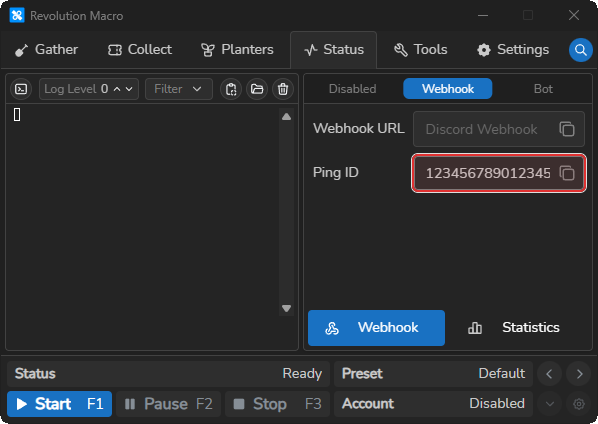Click the Preset Default field
Viewport: 598px width, 424px height.
pyautogui.click(x=434, y=374)
